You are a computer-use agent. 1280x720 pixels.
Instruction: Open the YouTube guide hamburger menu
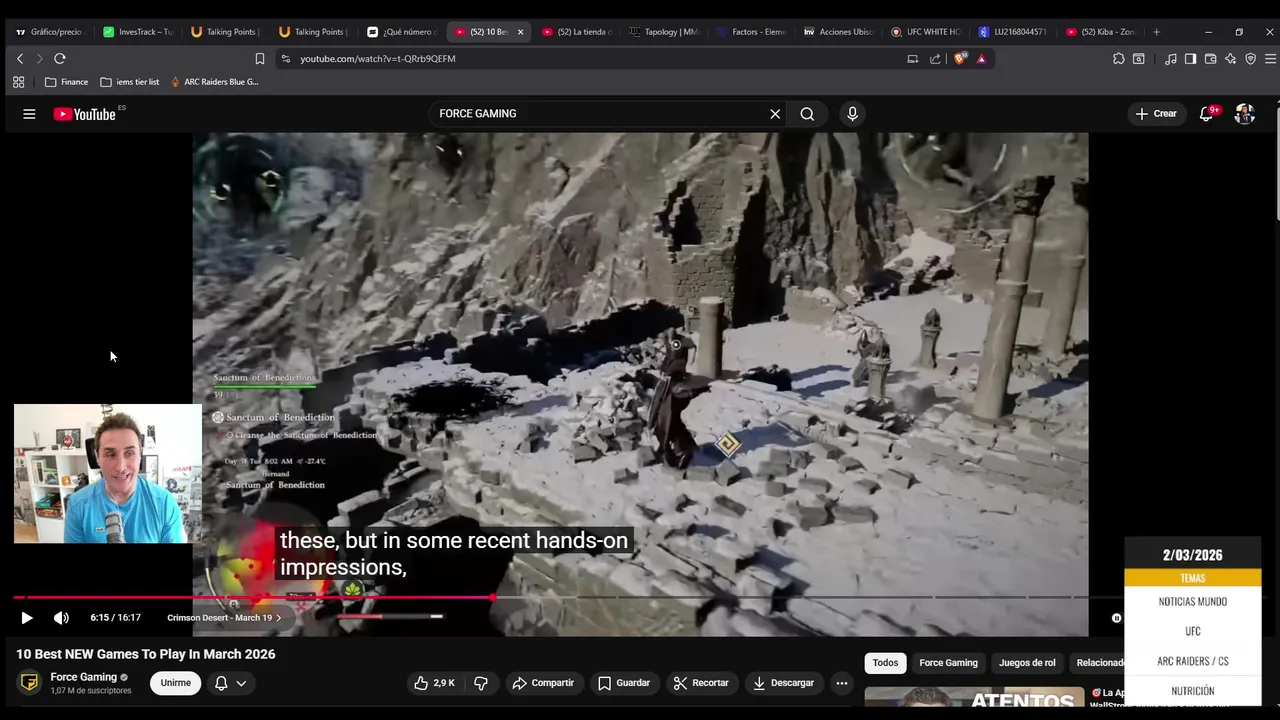[29, 114]
